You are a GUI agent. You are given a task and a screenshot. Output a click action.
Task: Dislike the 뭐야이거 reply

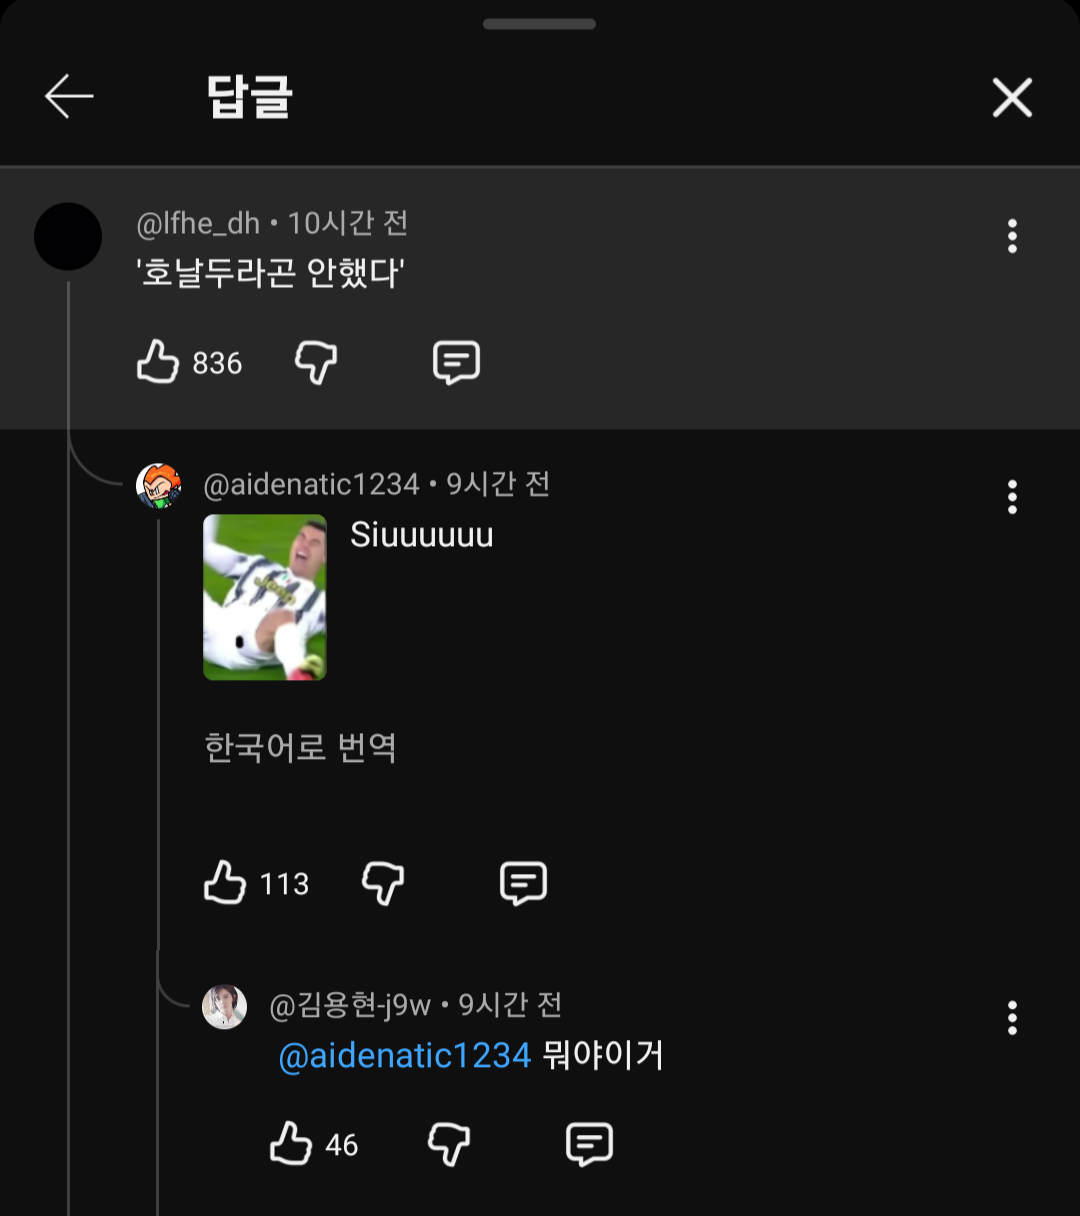tap(449, 1143)
